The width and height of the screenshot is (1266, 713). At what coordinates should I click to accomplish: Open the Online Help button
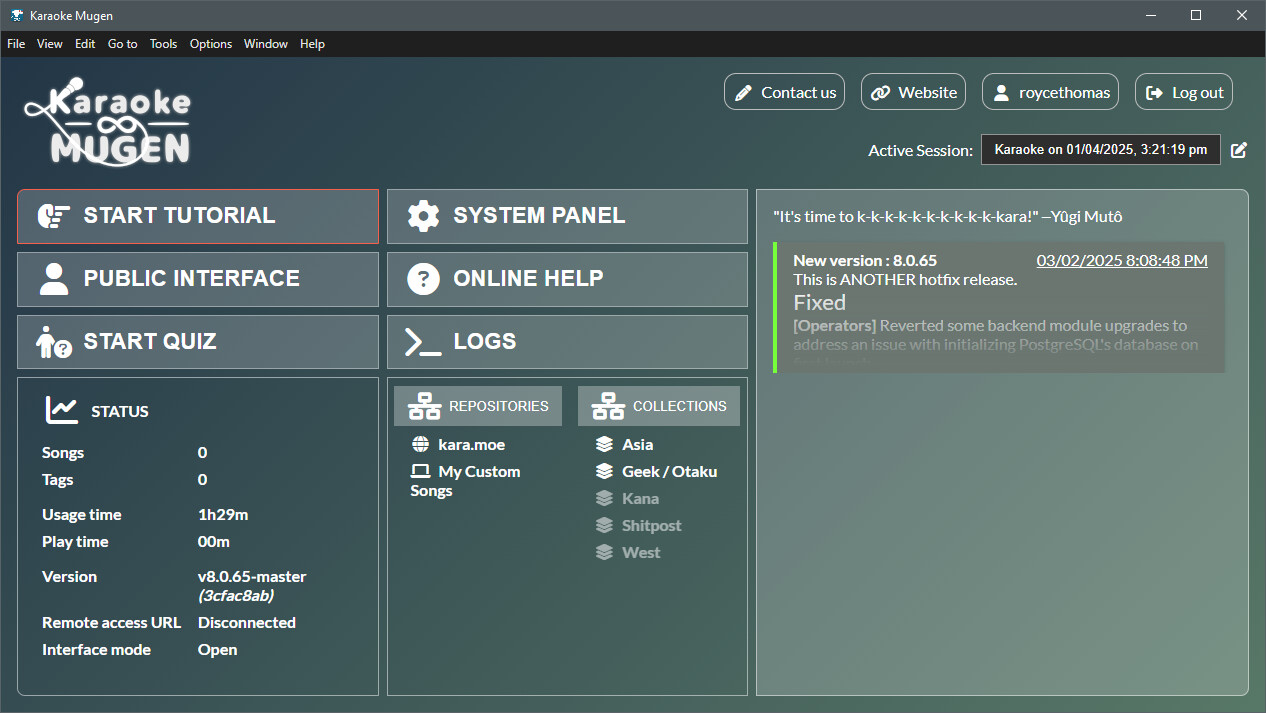[x=567, y=279]
